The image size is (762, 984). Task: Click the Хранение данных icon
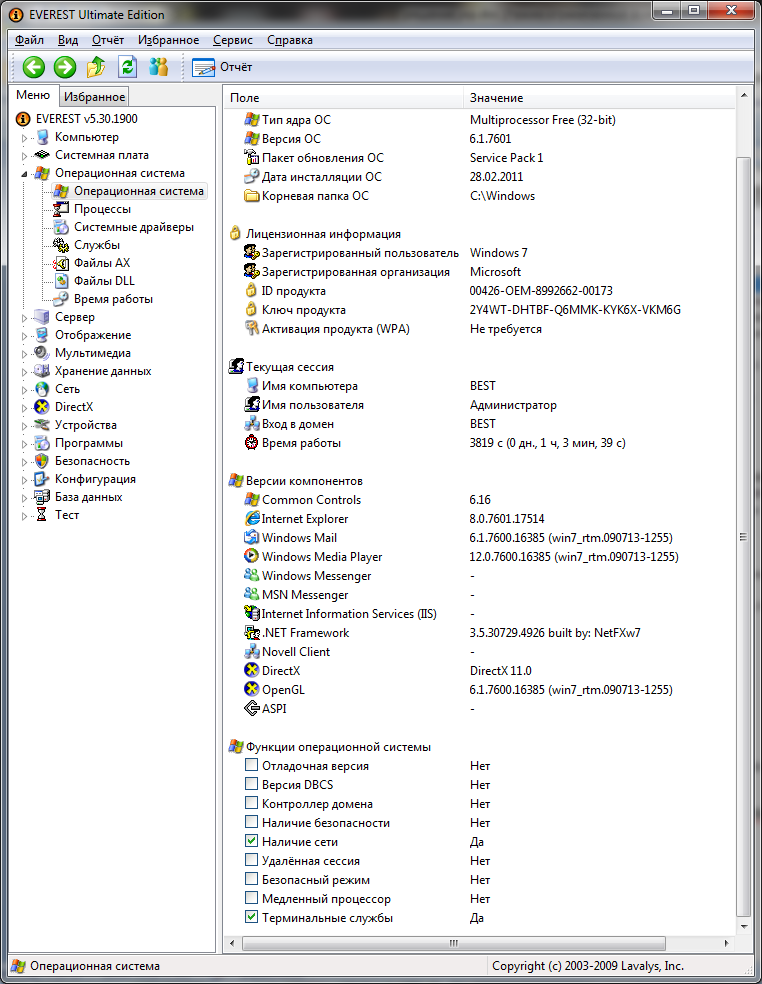click(42, 371)
